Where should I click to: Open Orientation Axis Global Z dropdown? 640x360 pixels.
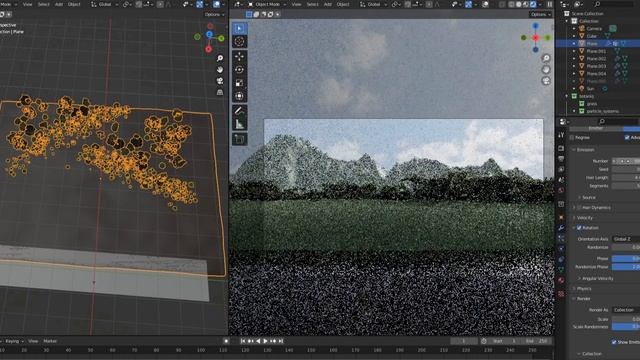pos(626,239)
